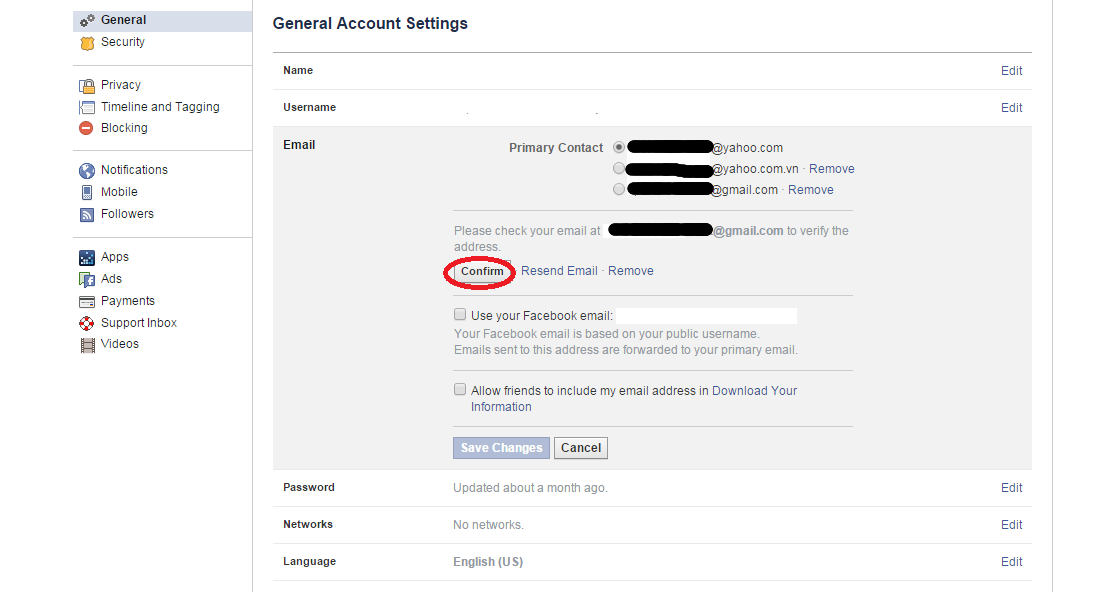Check Allow friends to include email box

tap(460, 389)
